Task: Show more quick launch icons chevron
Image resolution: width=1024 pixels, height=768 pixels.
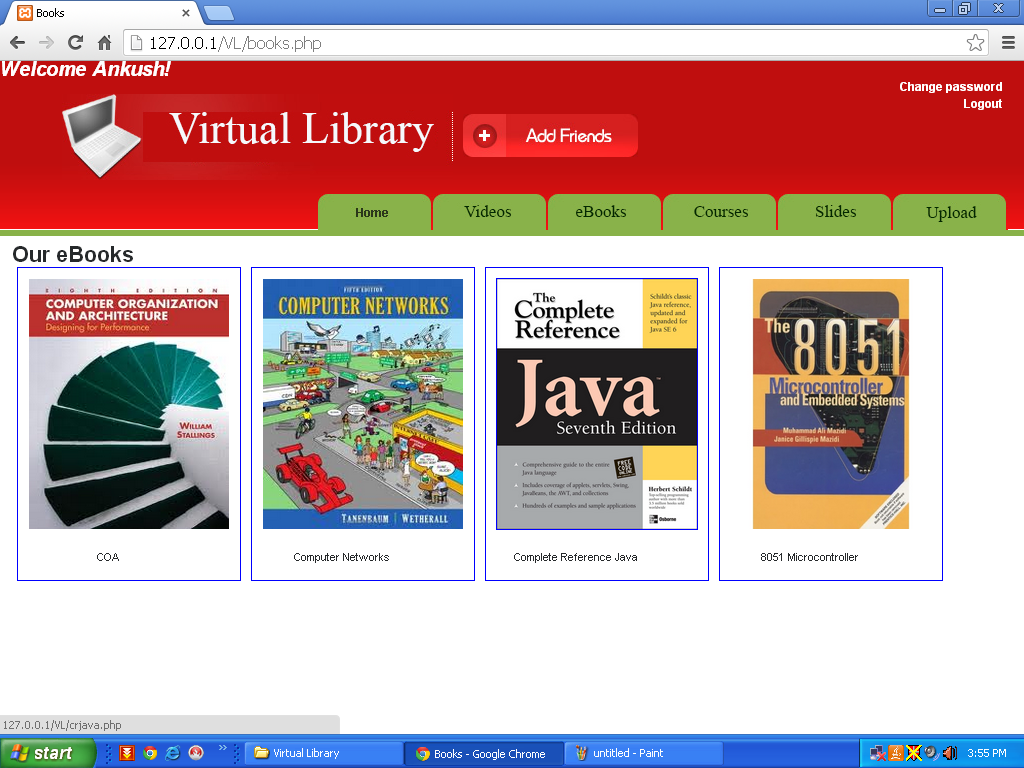Action: pyautogui.click(x=223, y=748)
